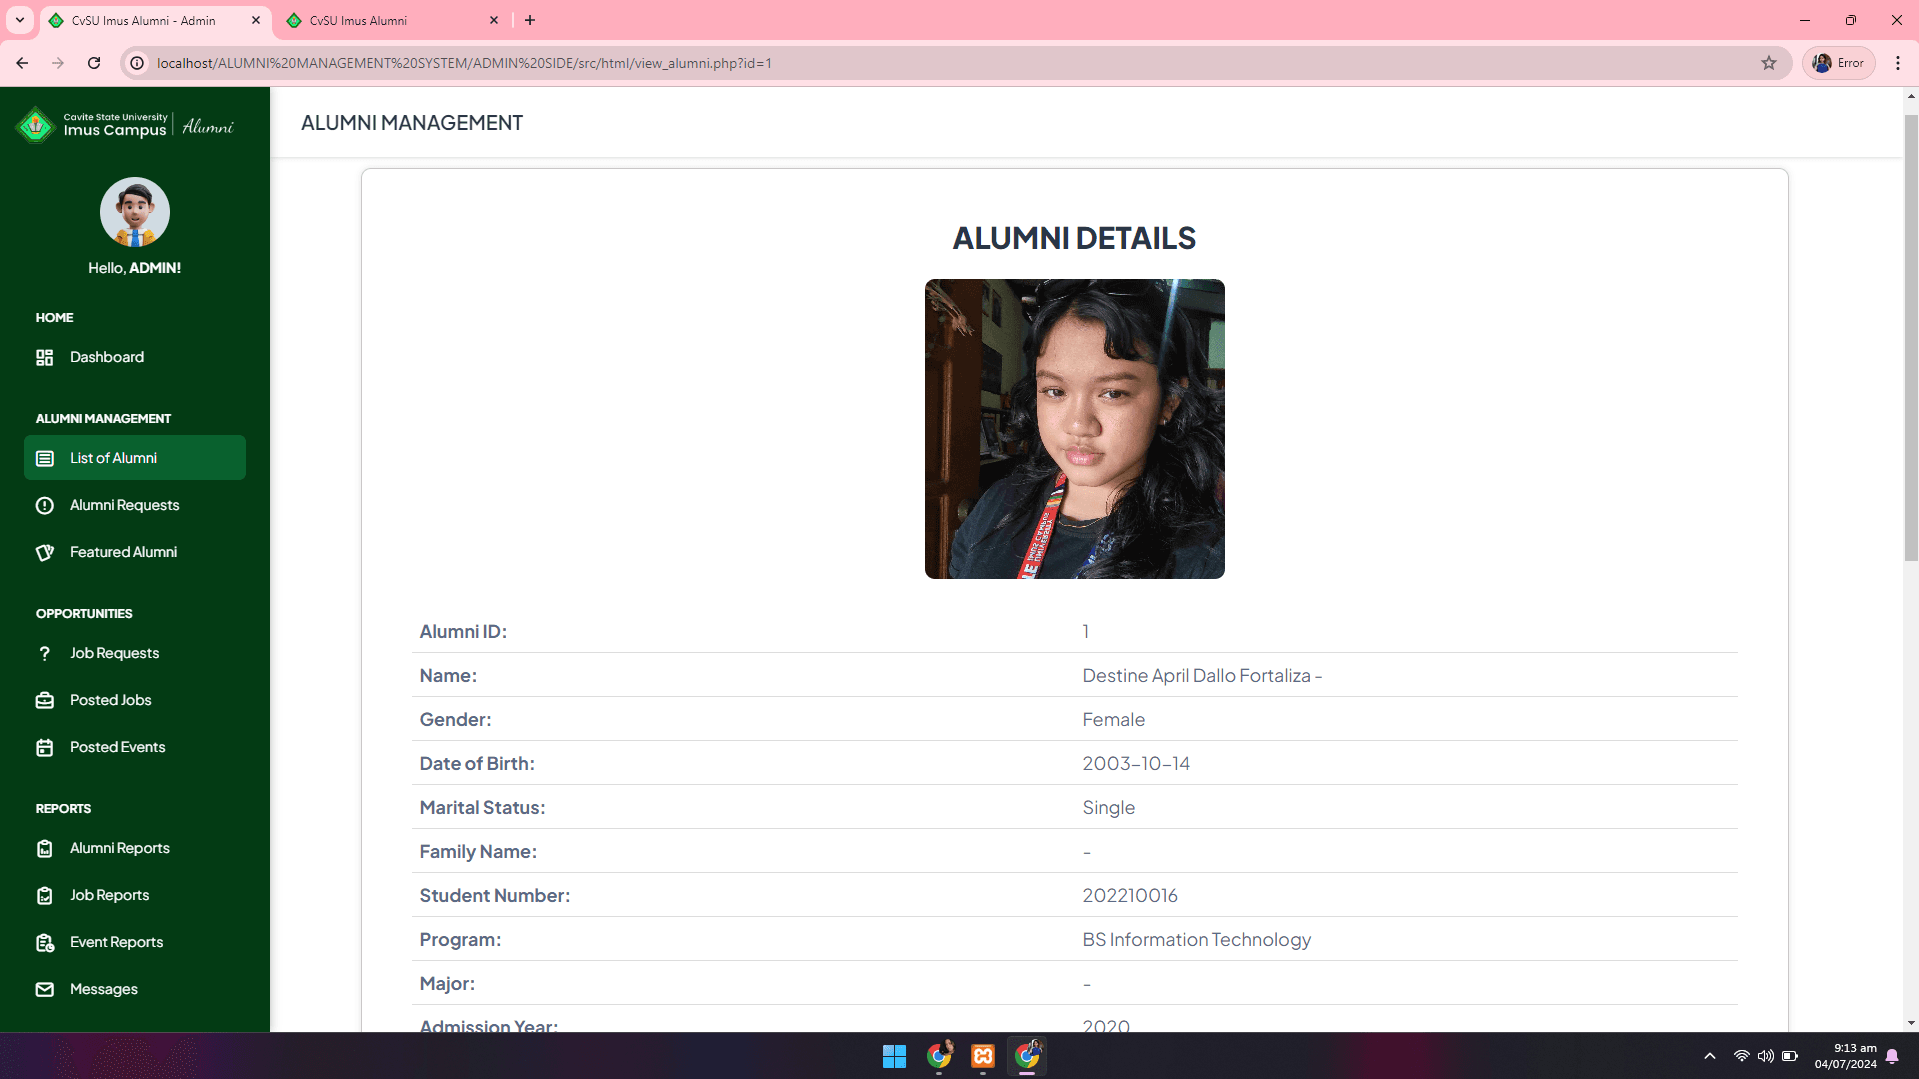1919x1079 pixels.
Task: Click the Job Requests question mark icon
Action: (x=45, y=653)
